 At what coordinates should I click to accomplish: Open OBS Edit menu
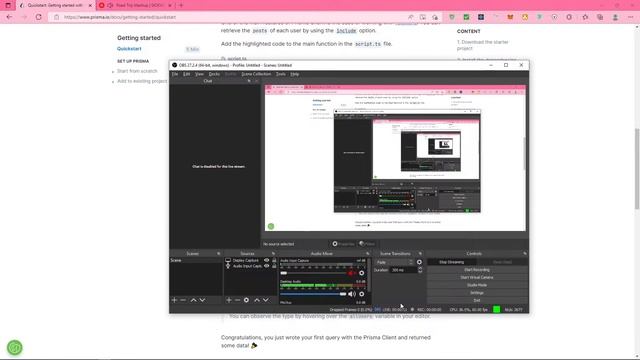[187, 74]
